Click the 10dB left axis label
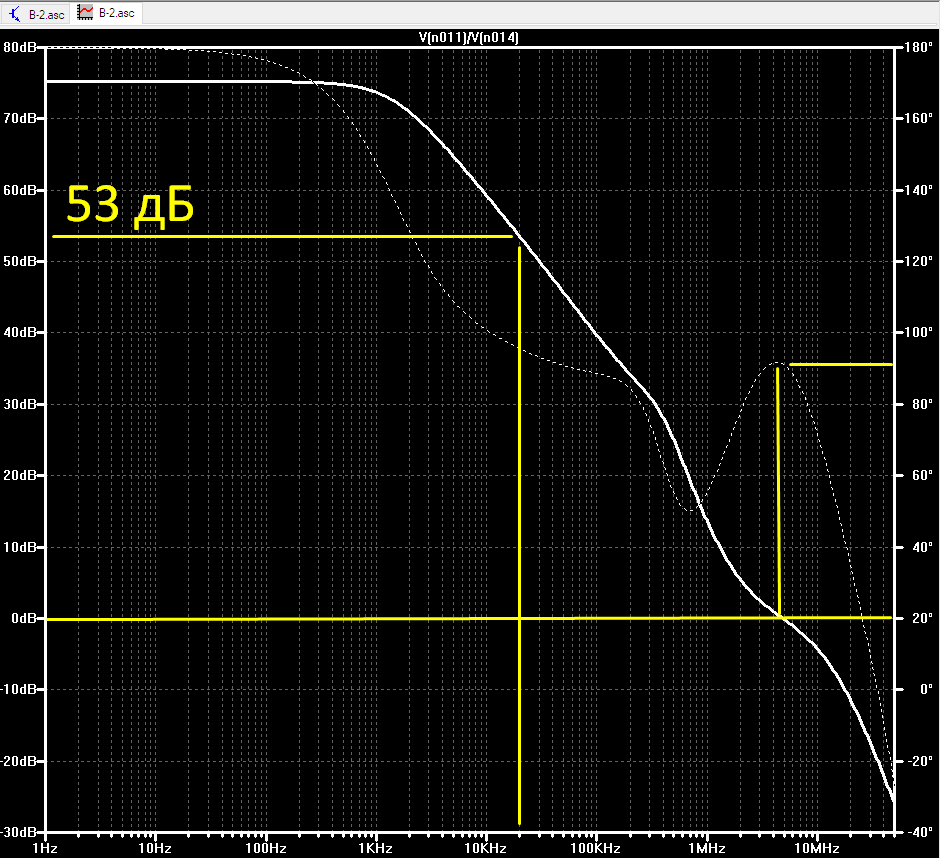The image size is (940, 858). 20,547
